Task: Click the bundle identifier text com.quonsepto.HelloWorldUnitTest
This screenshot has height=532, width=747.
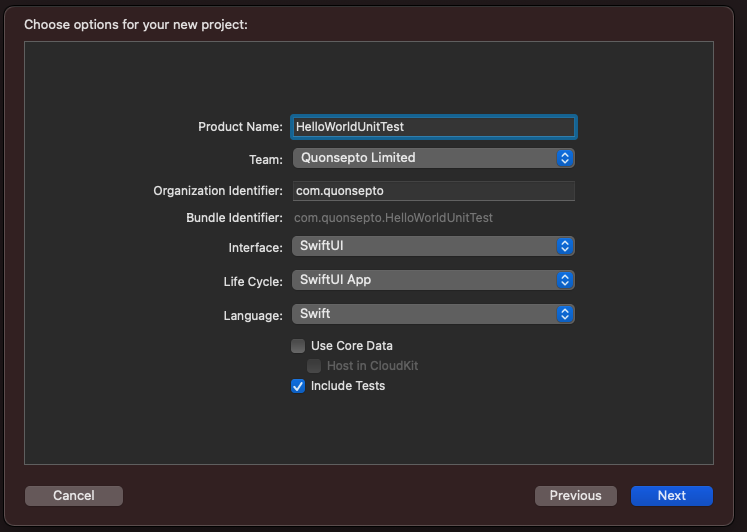Action: tap(394, 218)
